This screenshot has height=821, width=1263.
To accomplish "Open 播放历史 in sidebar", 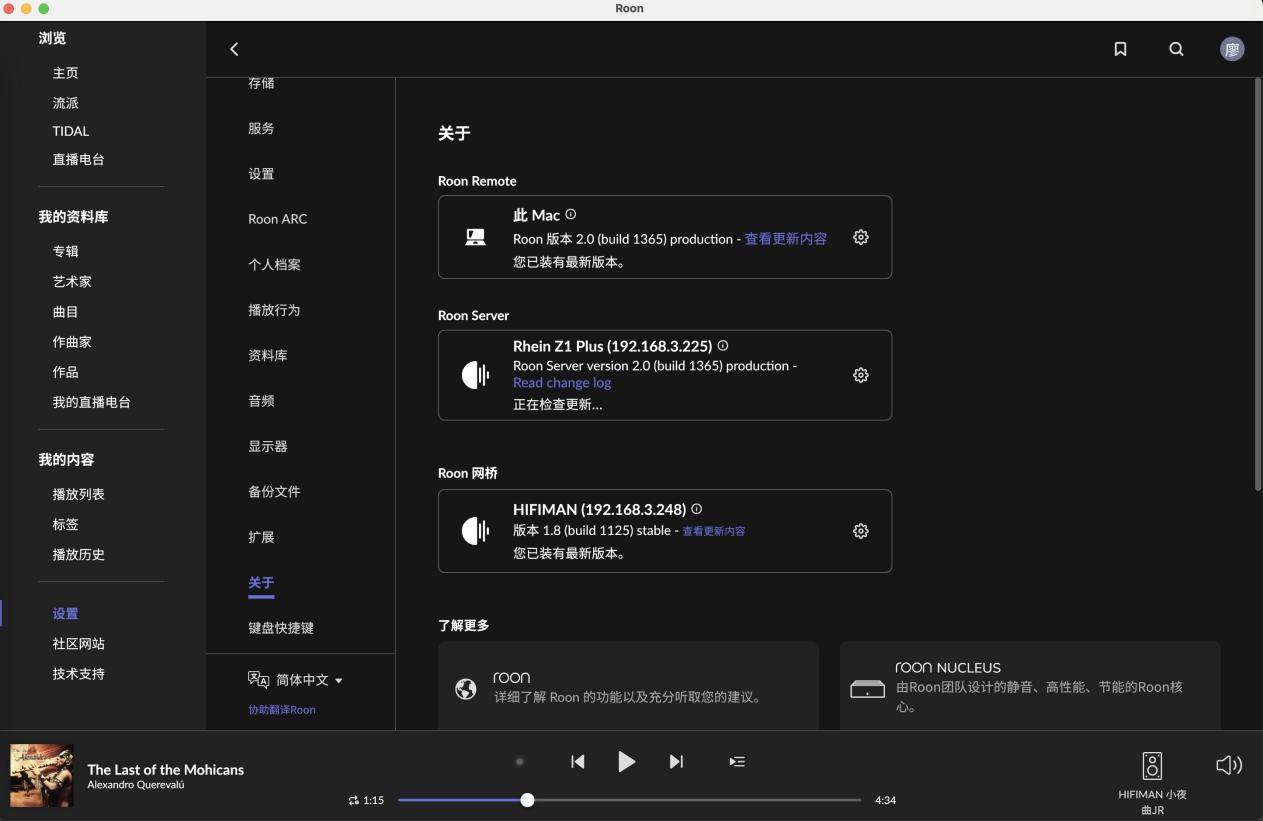I will [x=79, y=554].
